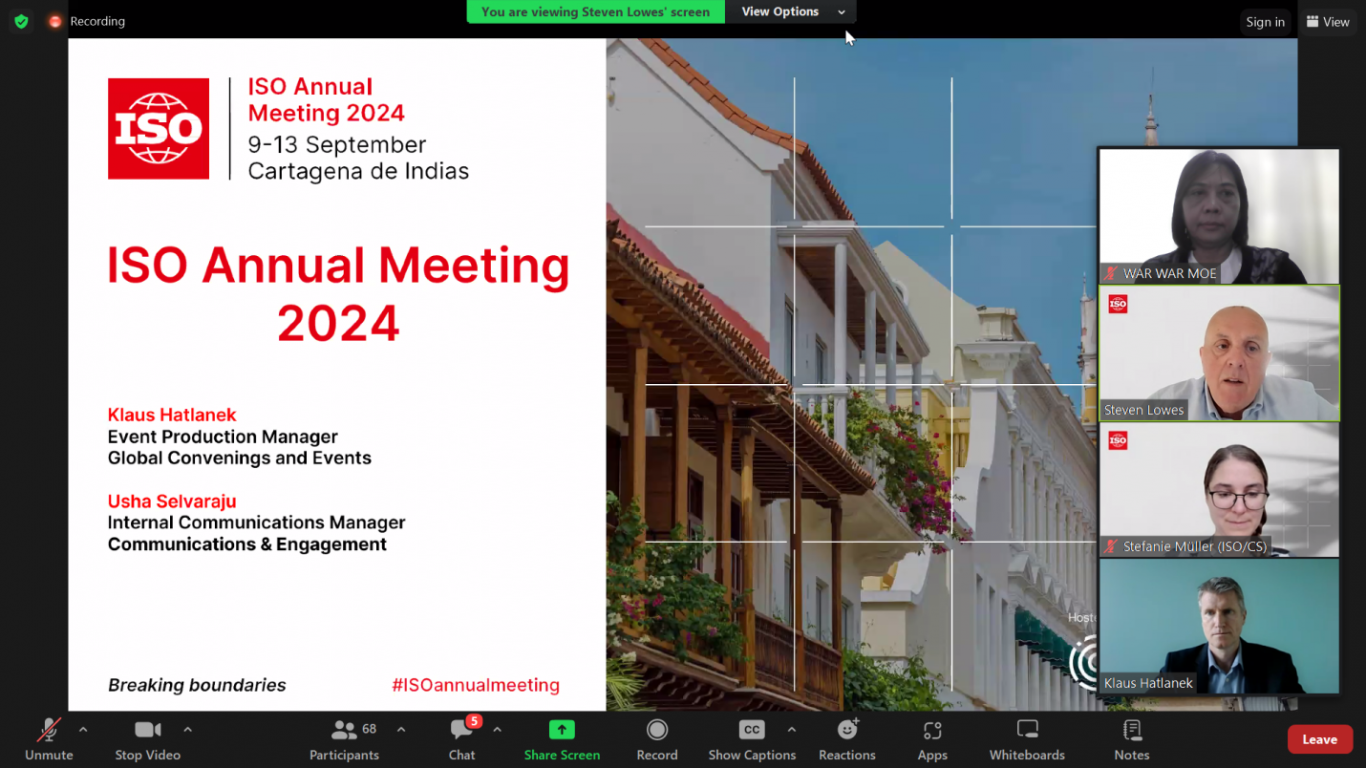1366x768 pixels.
Task: Click 'Communications & Engagement' text on slide
Action: [x=247, y=544]
